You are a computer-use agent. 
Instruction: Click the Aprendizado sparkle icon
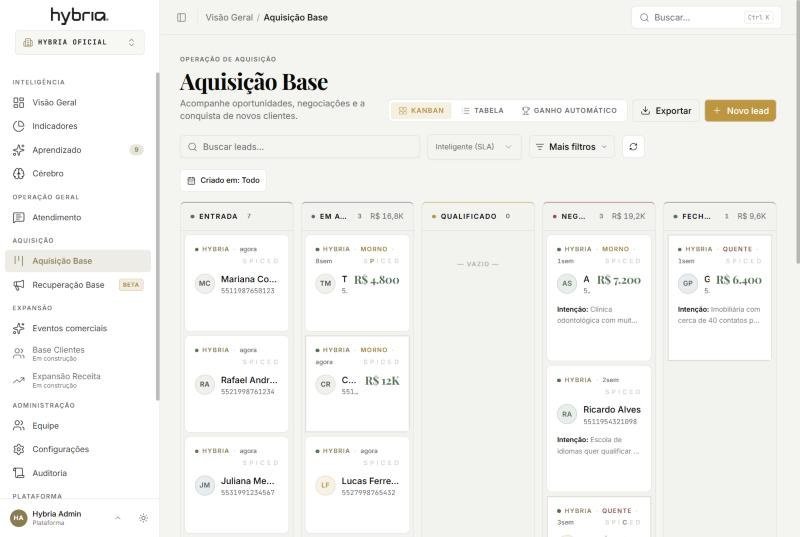click(18, 150)
